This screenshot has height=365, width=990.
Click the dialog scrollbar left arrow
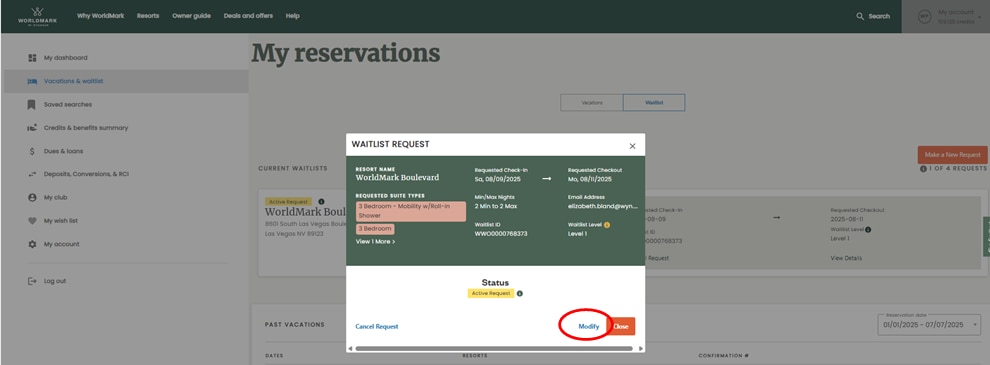(350, 348)
